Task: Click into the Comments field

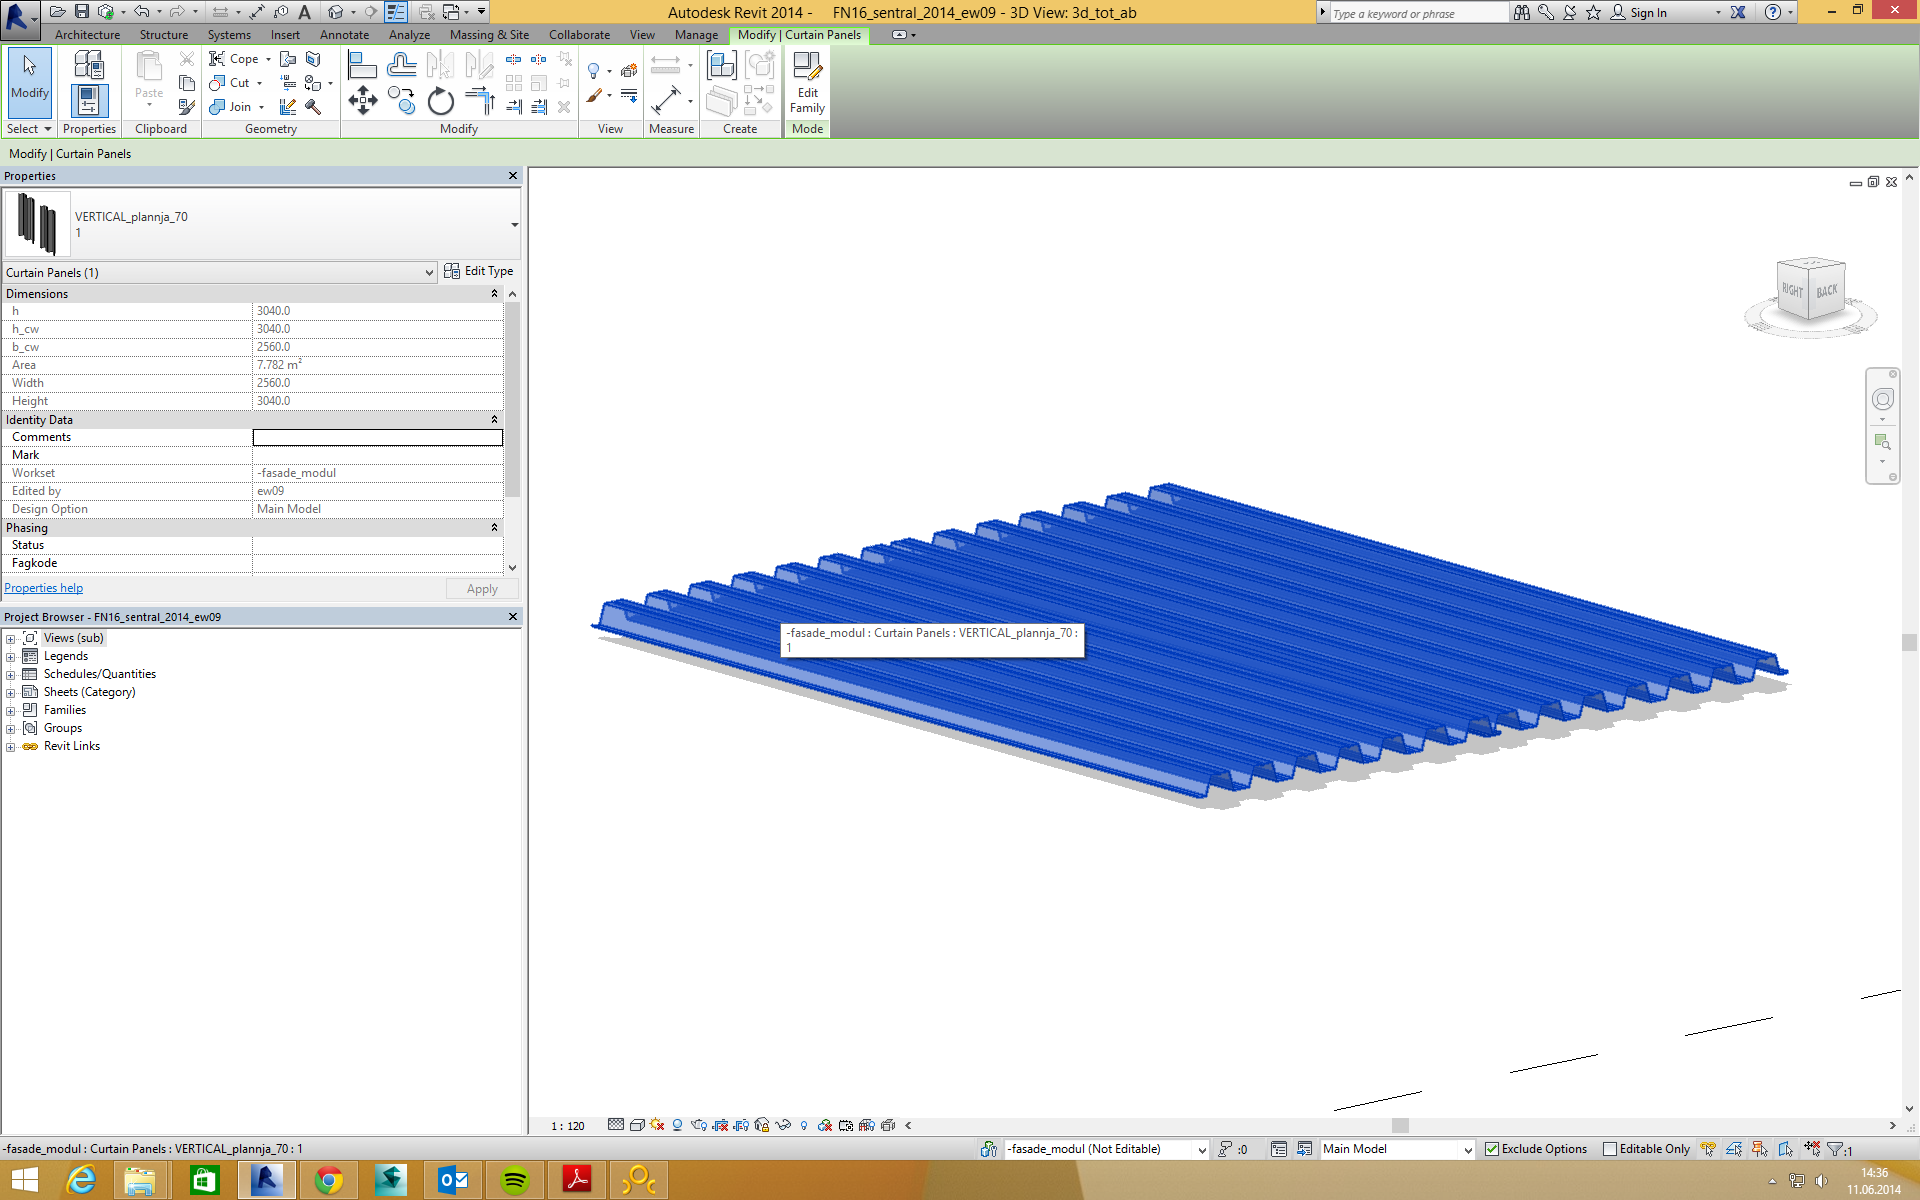Action: [x=377, y=437]
